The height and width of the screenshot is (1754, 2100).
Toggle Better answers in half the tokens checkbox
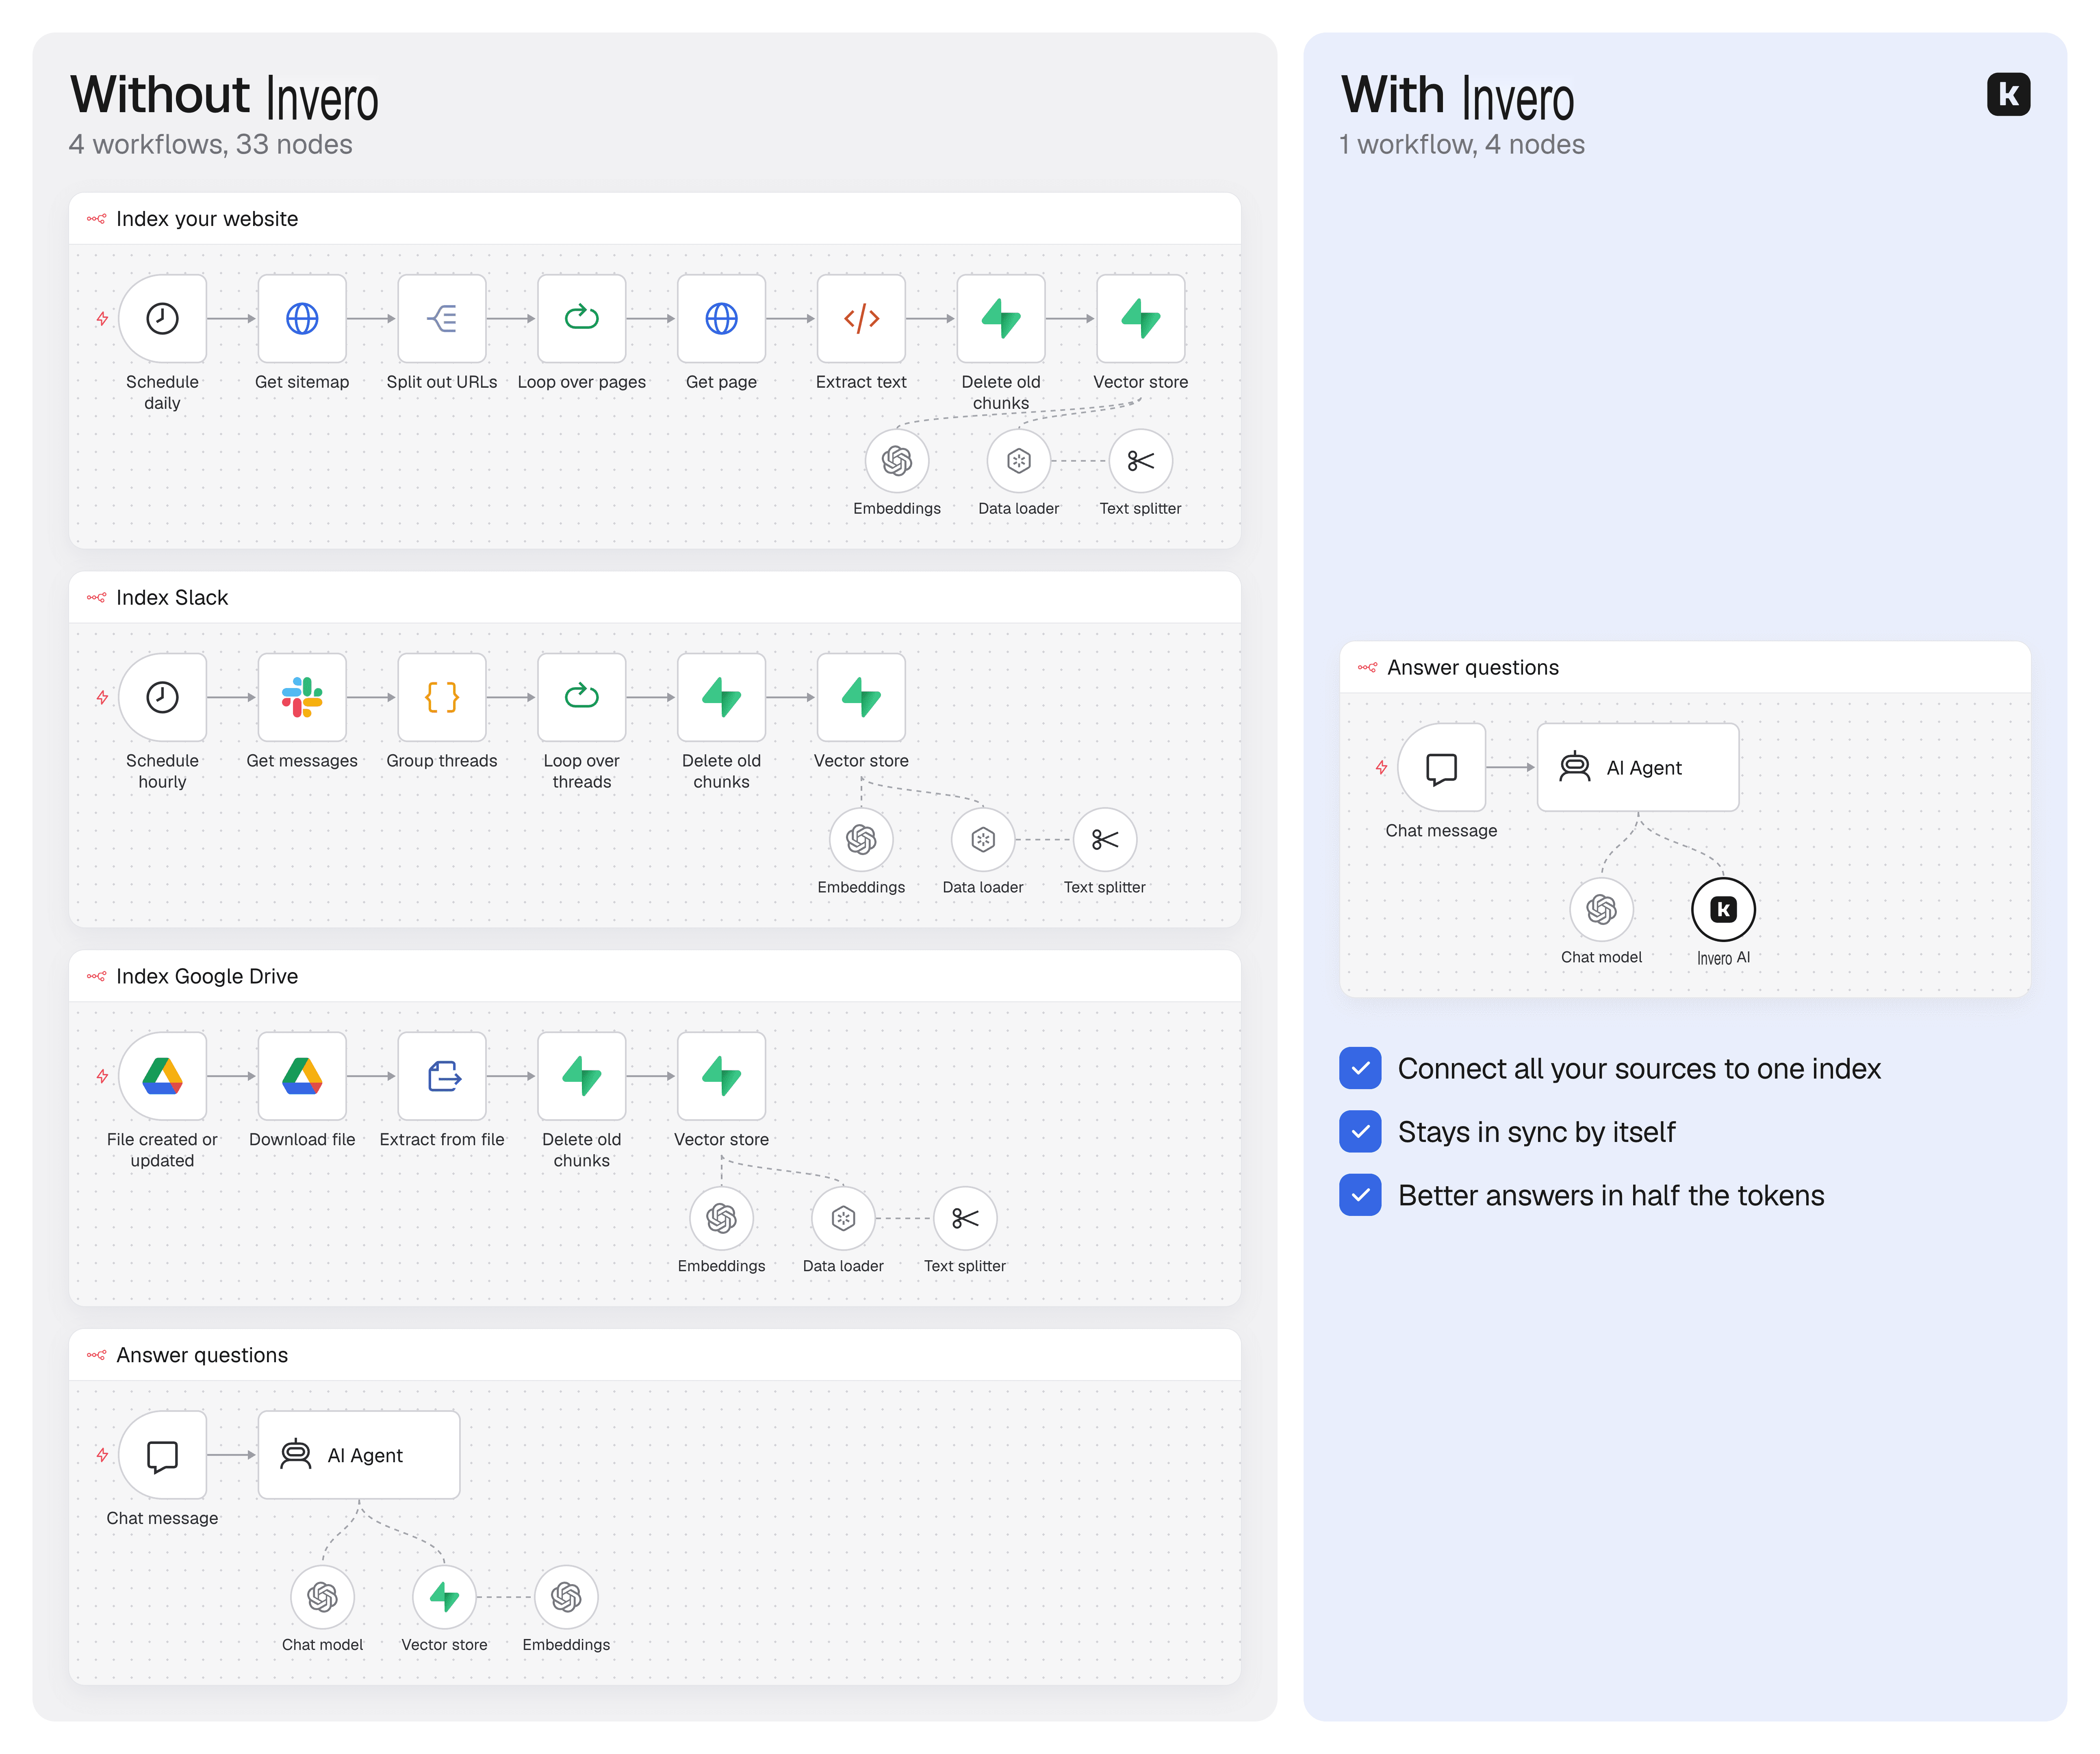click(x=1360, y=1195)
